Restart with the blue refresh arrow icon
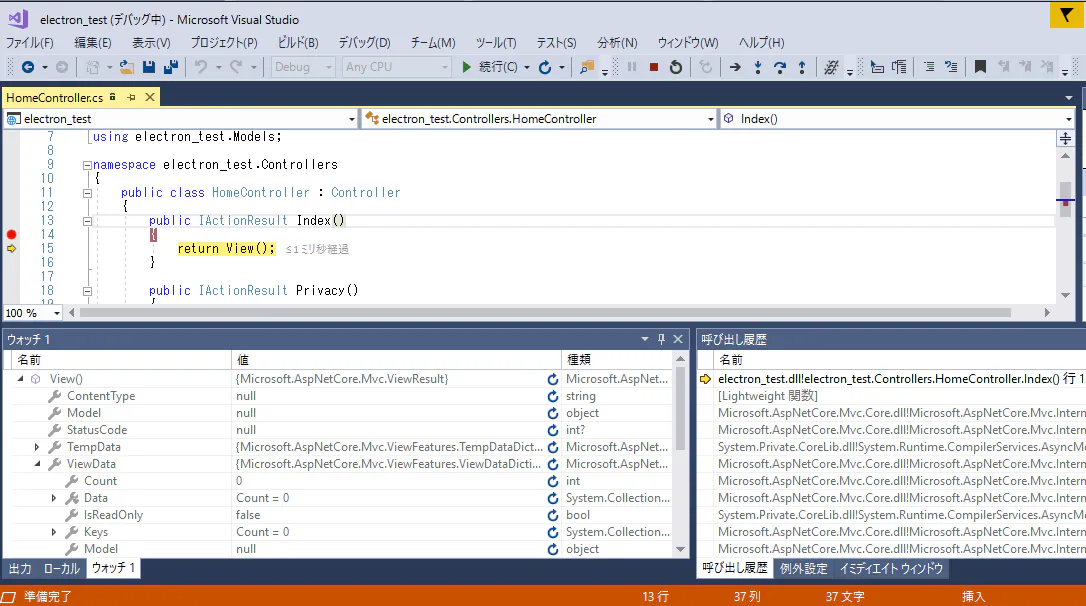1086x606 pixels. point(545,67)
